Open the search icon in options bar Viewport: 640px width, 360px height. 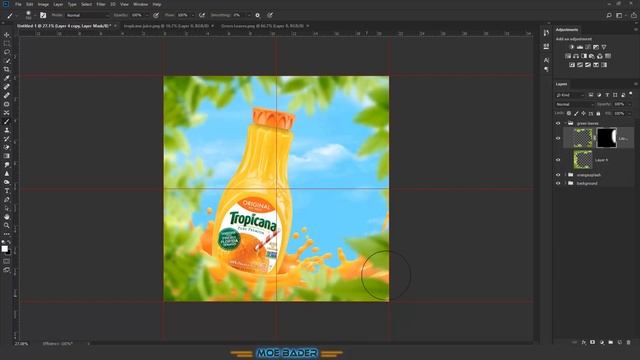pos(609,15)
